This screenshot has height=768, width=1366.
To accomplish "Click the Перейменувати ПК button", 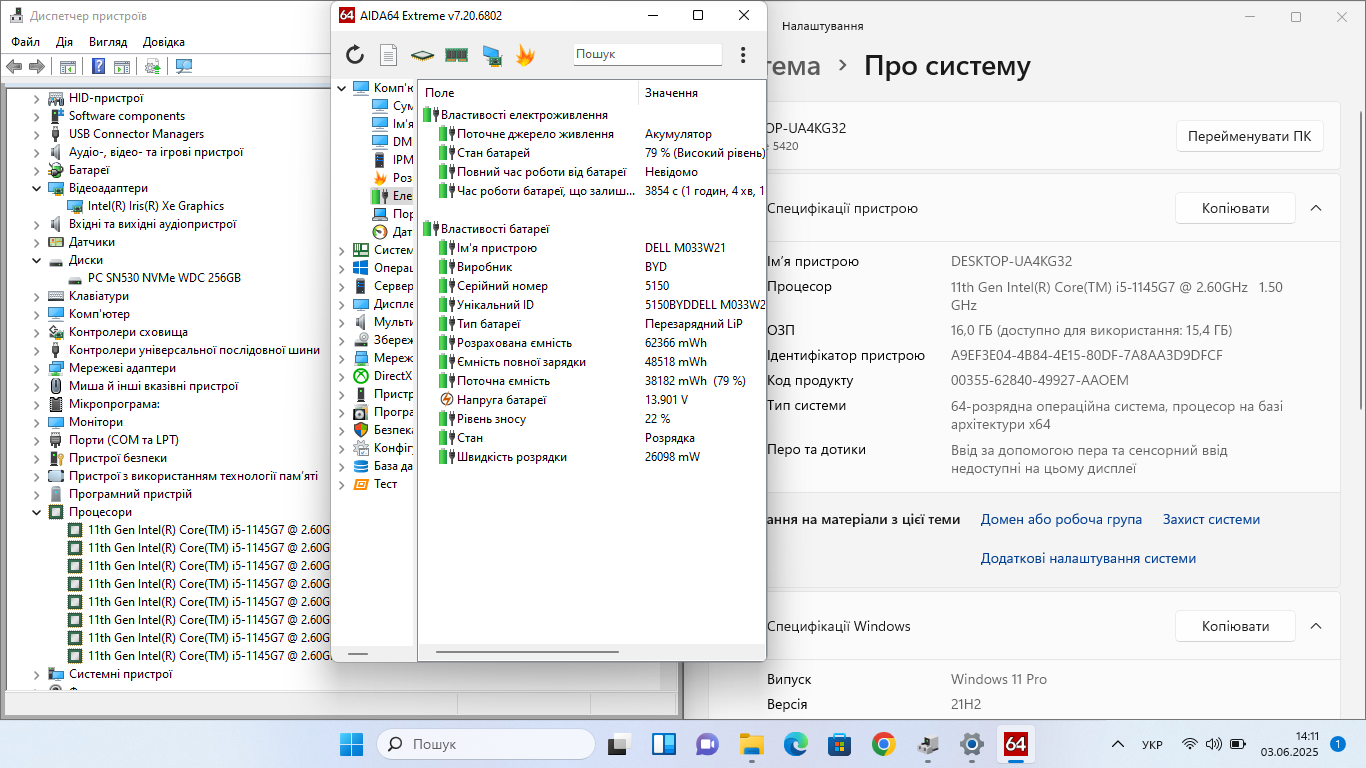I will pos(1249,137).
